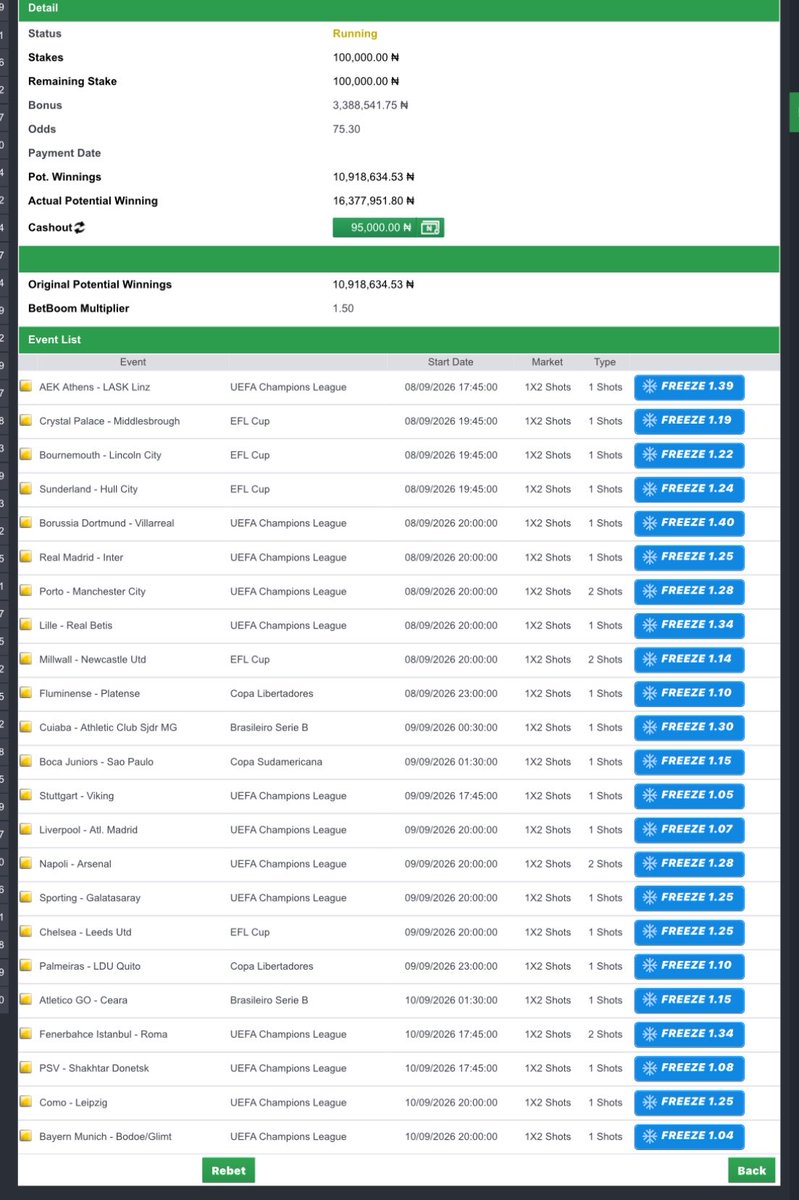
Task: Click yellow status icon beside Sunderland - Hull City
Action: [x=26, y=489]
